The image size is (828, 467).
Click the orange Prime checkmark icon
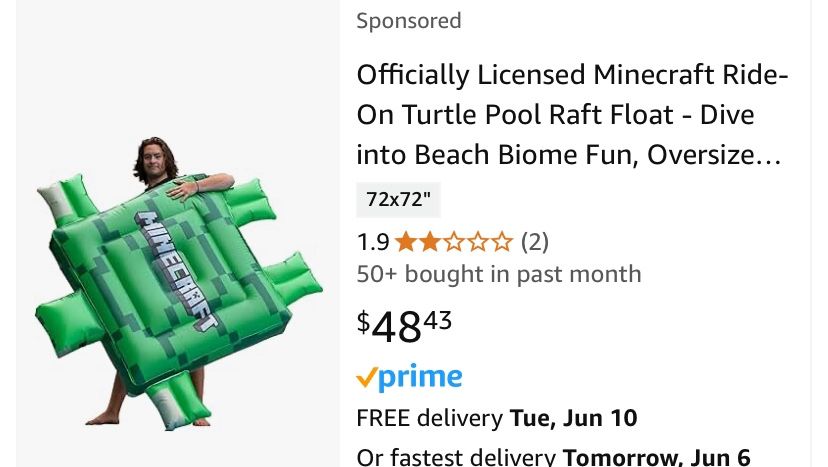(367, 378)
